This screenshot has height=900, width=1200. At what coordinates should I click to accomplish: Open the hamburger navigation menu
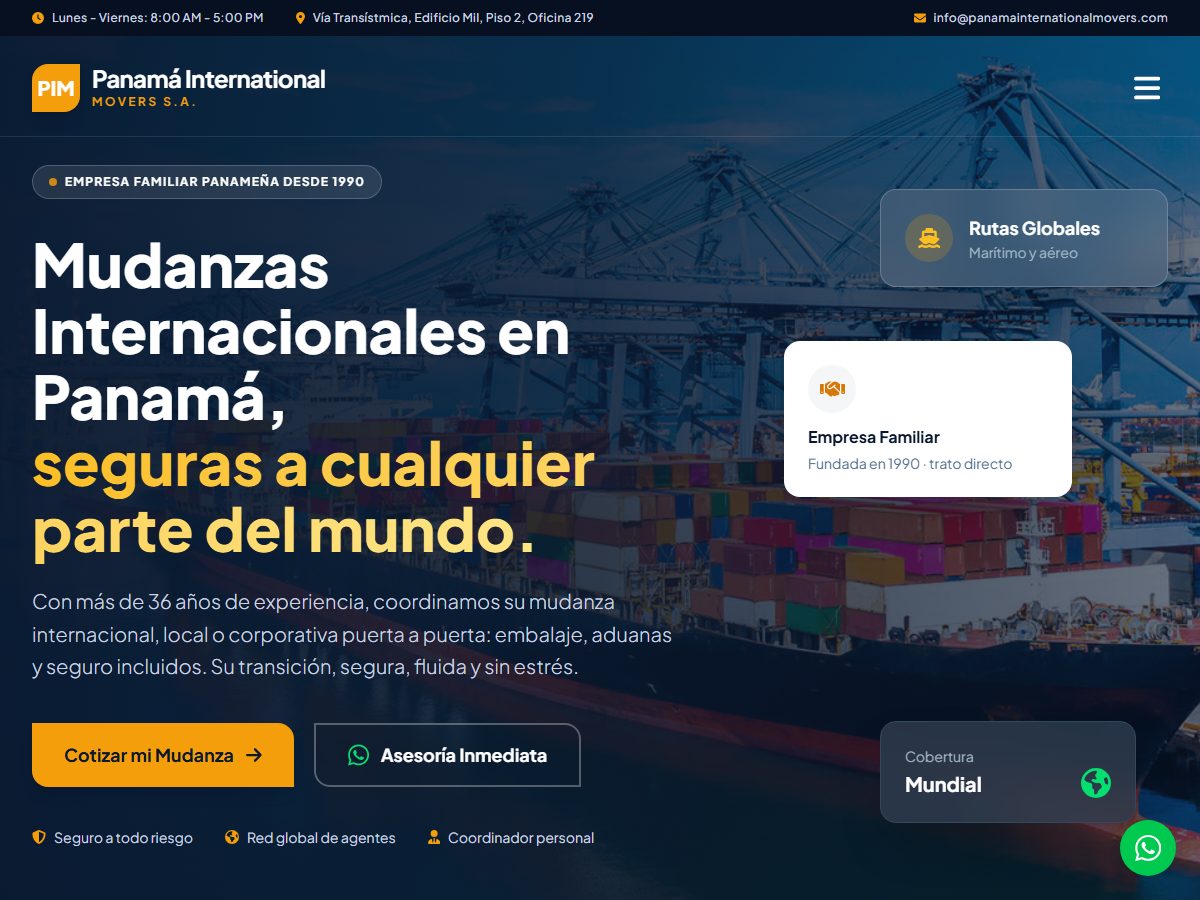1147,88
